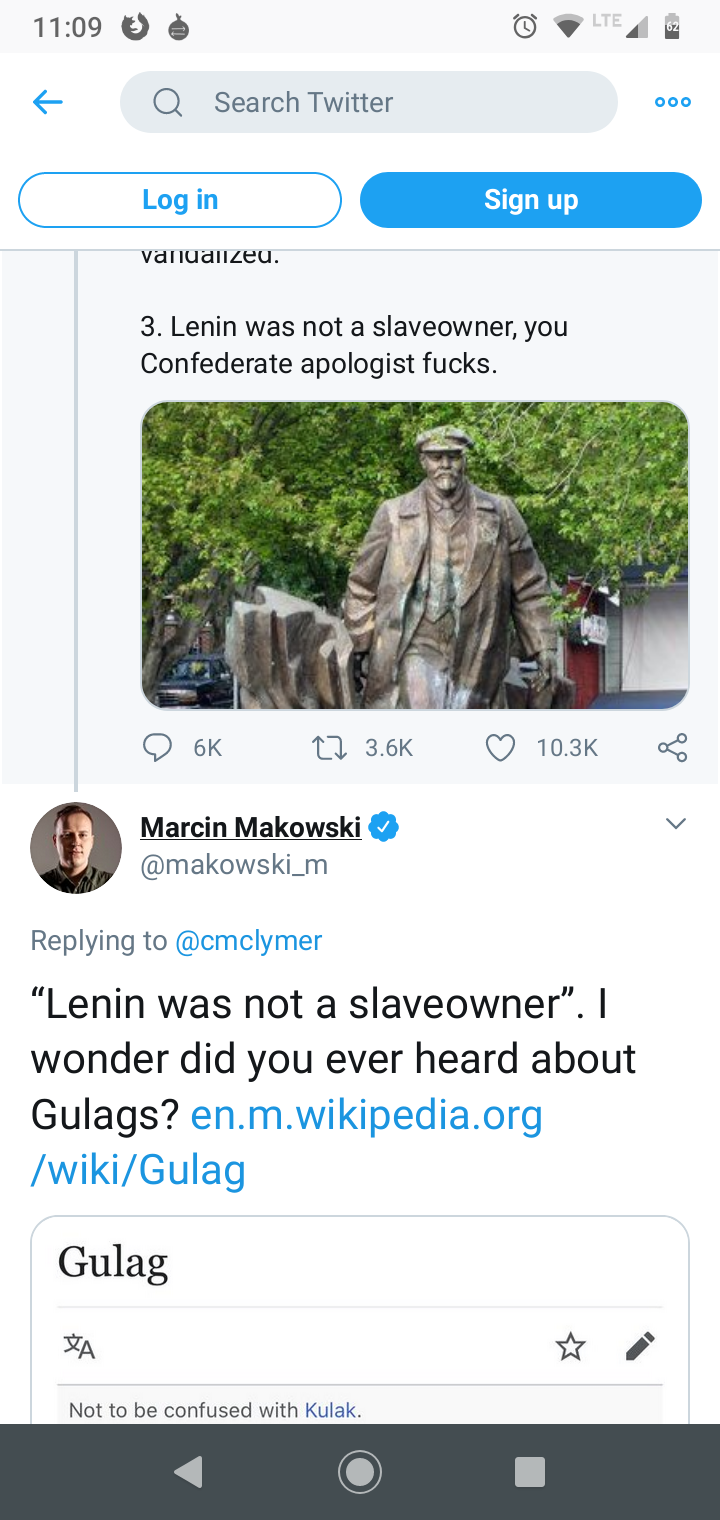Star the Gulag Wikipedia article
Screen dimensions: 720x1520
click(x=571, y=1347)
